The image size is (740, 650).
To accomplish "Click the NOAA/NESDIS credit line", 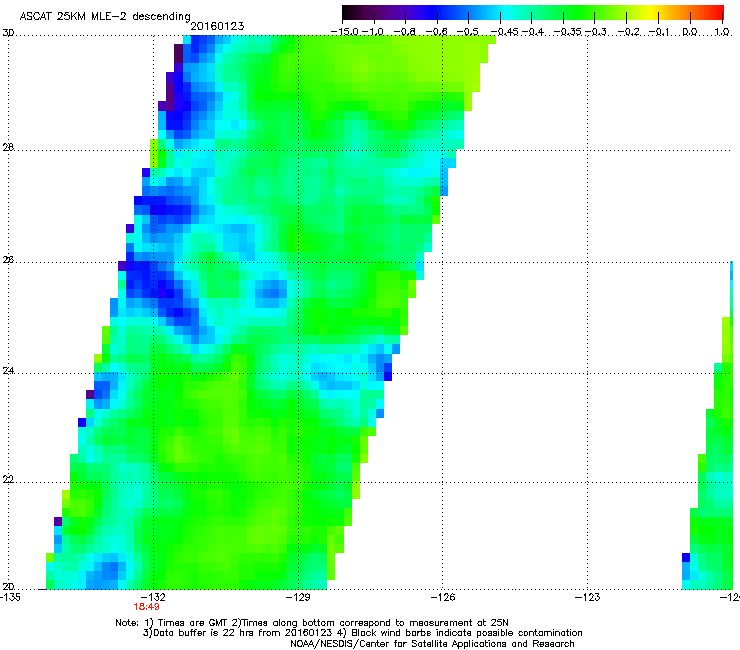I will [x=432, y=644].
